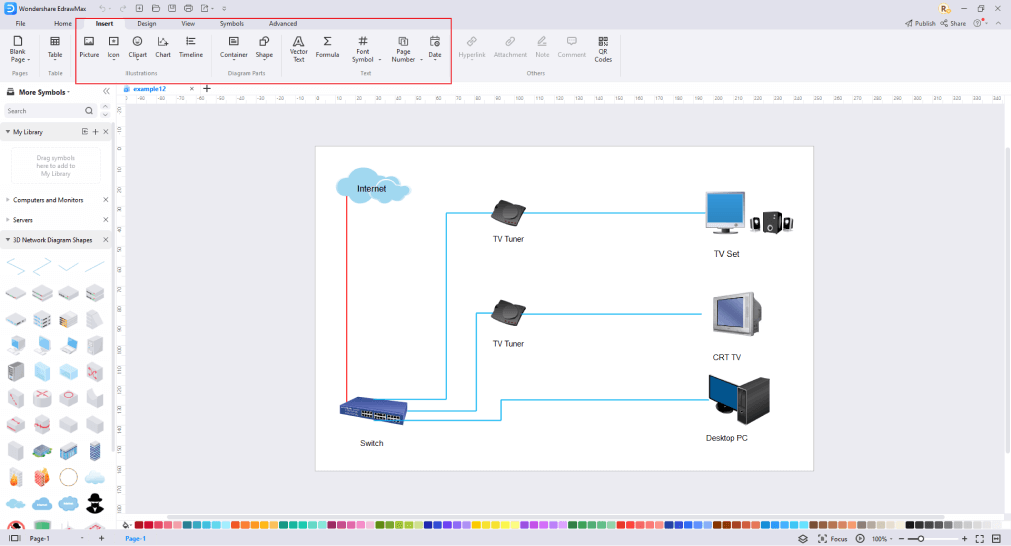Toggle full screen fit icon

979,538
